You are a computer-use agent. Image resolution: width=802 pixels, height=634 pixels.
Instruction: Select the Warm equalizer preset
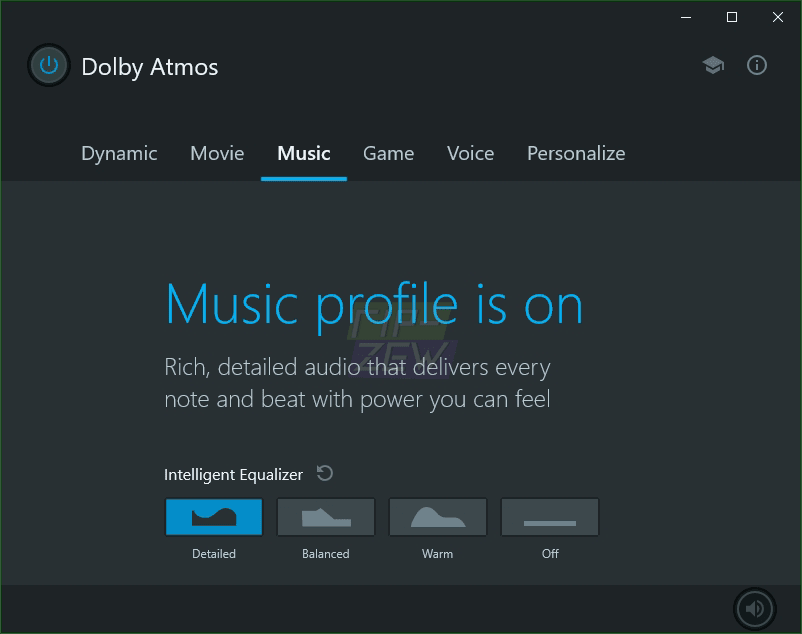tap(438, 517)
